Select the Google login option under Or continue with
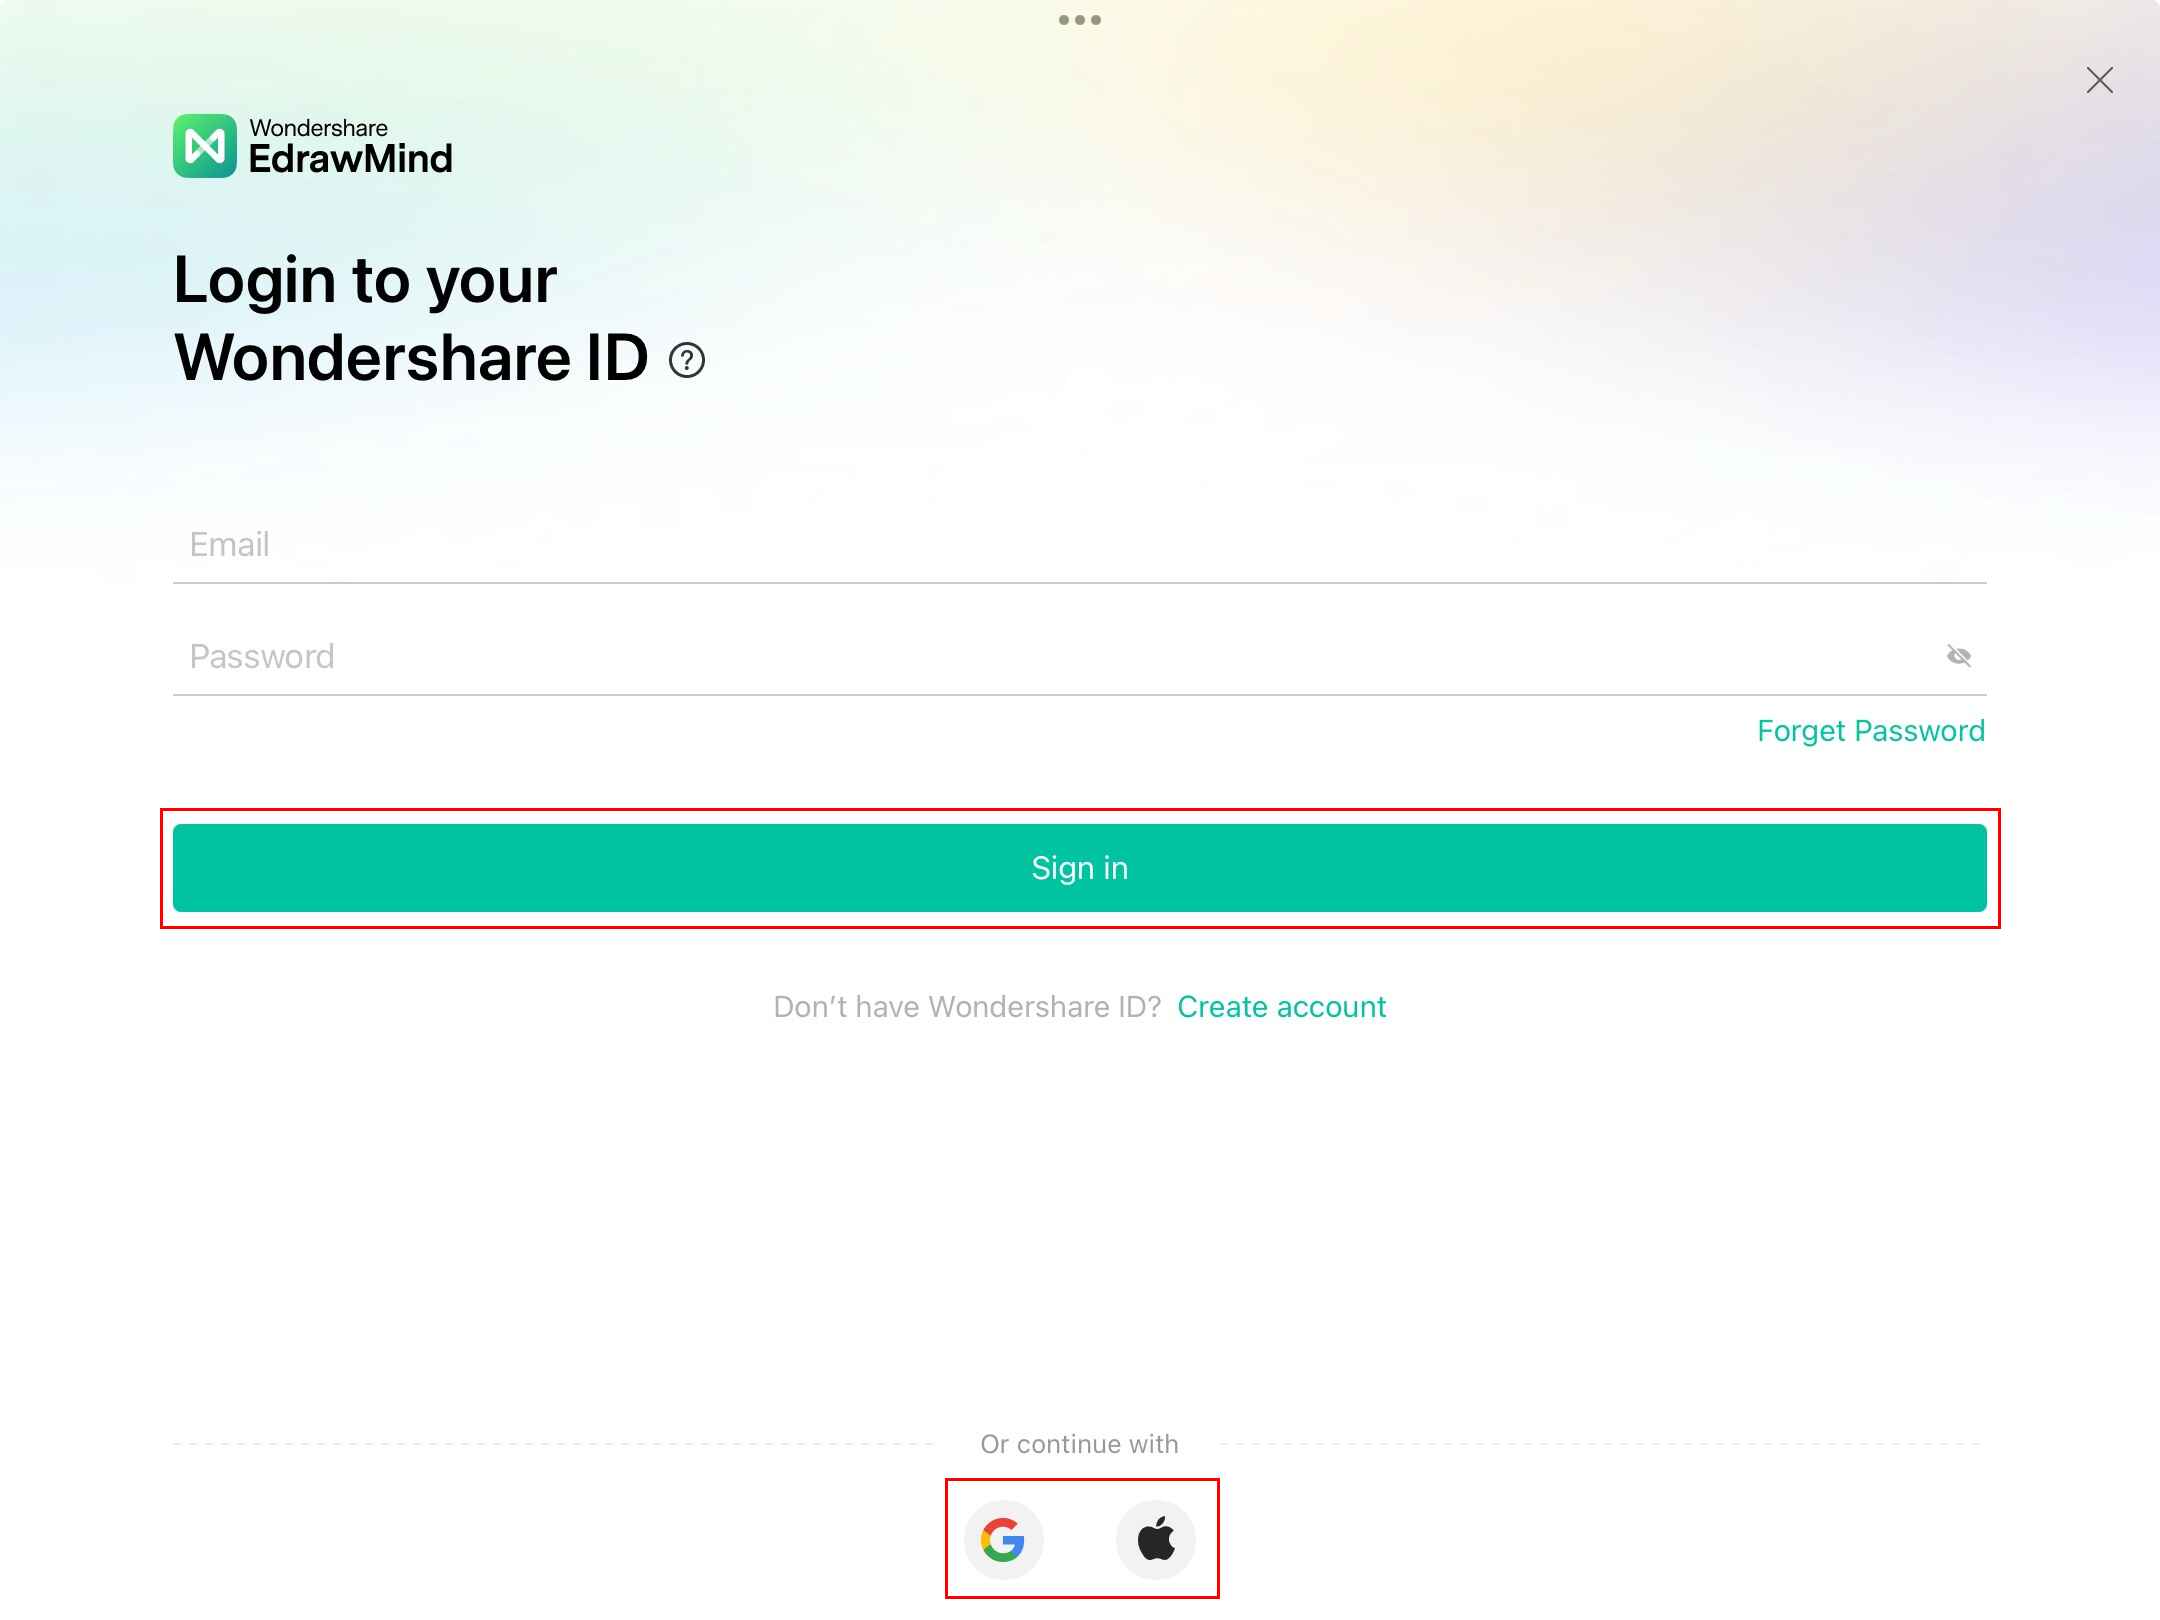This screenshot has height=1620, width=2160. (x=1005, y=1540)
